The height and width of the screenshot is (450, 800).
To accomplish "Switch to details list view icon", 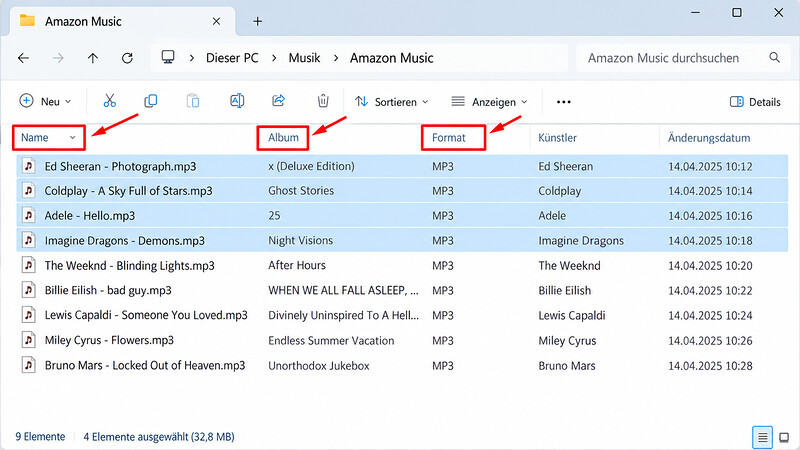I will (x=762, y=437).
